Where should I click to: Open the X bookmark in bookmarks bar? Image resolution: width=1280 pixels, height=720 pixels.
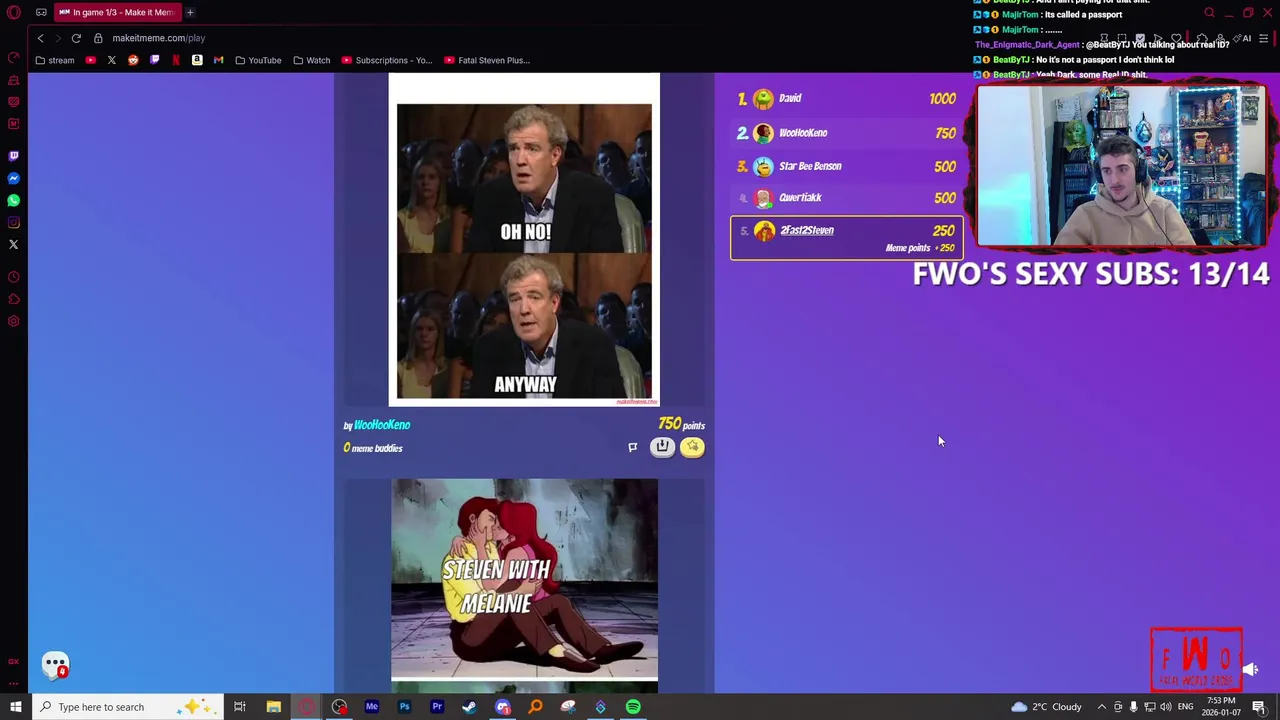pyautogui.click(x=112, y=60)
